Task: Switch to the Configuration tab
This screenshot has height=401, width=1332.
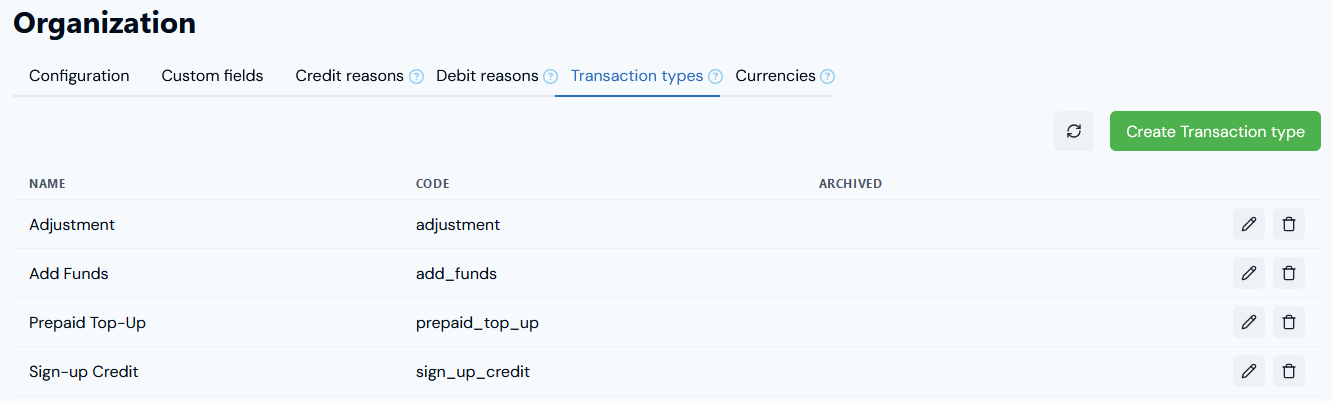Action: point(79,76)
